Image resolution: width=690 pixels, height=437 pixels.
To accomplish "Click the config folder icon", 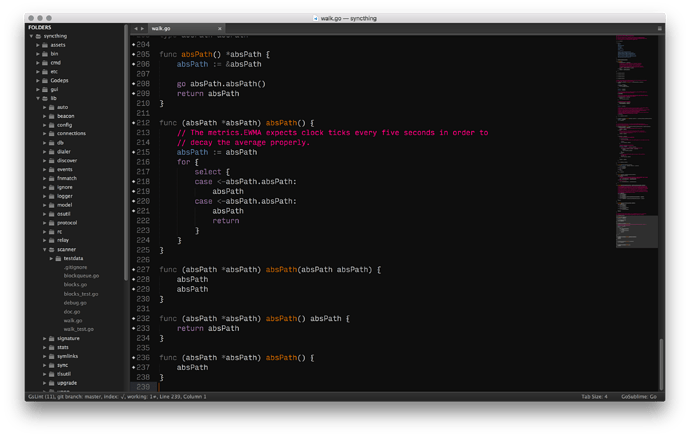I will [51, 125].
